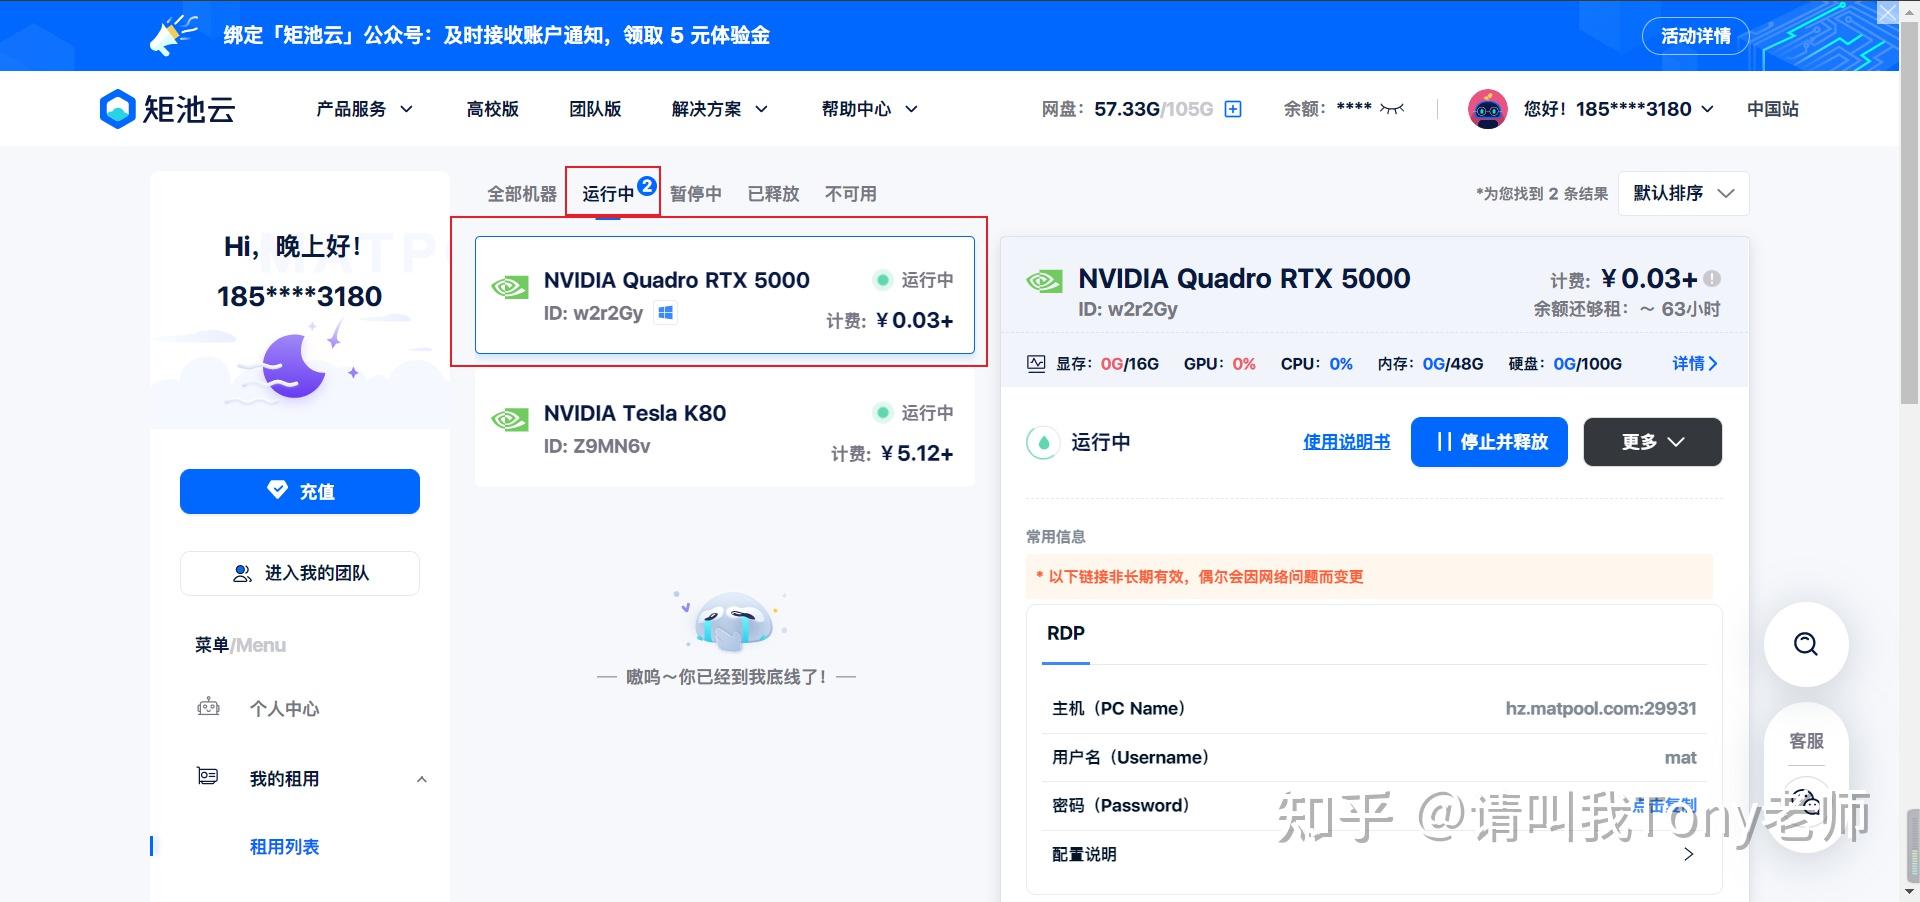Collapse the 我的租用 menu section
The width and height of the screenshot is (1920, 902).
421,779
